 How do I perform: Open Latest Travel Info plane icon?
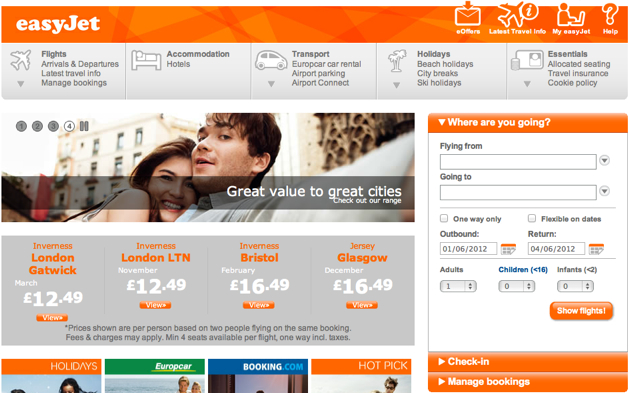pyautogui.click(x=518, y=14)
